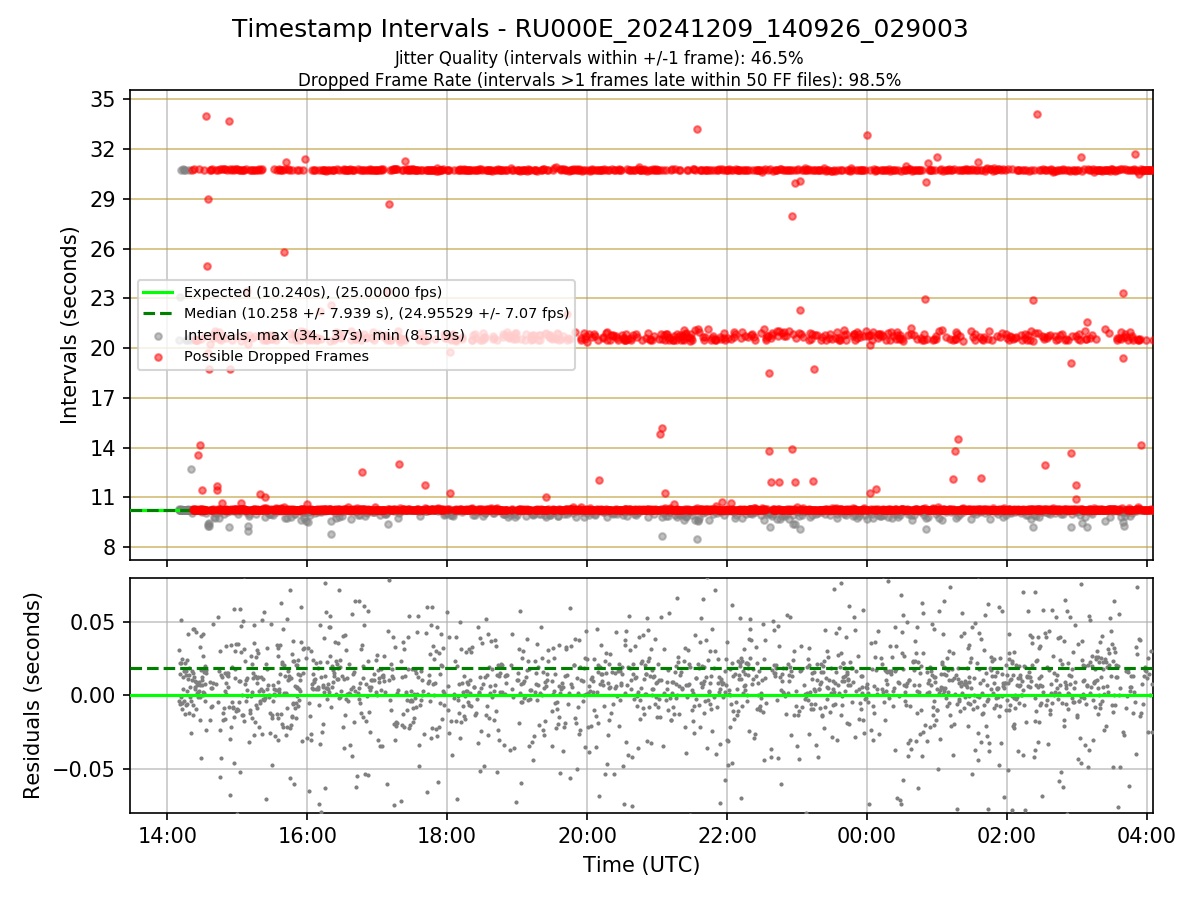Click the solid green legend line for Expected
Viewport: 1200px width, 900px height.
158,293
